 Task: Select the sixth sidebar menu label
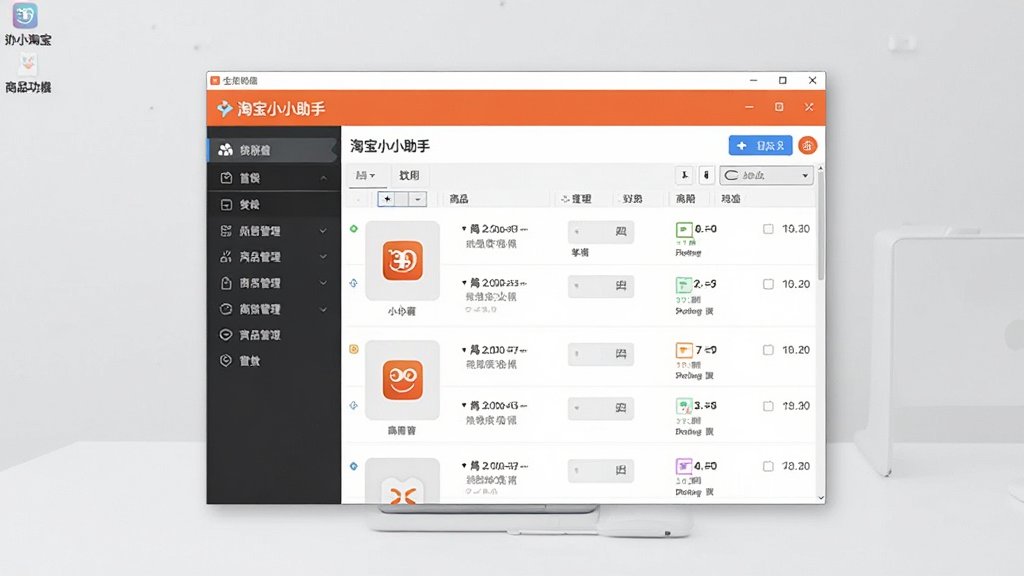point(260,283)
